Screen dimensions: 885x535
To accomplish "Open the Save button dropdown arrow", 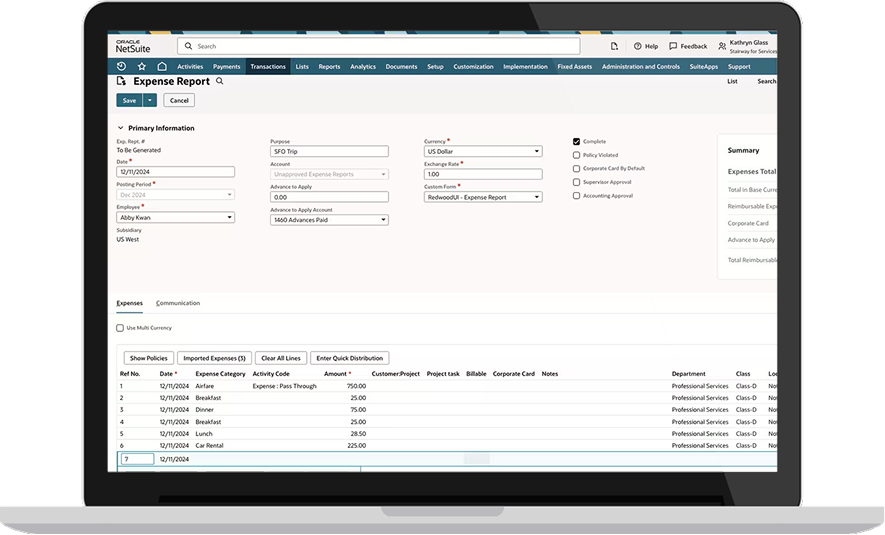I will click(x=150, y=100).
